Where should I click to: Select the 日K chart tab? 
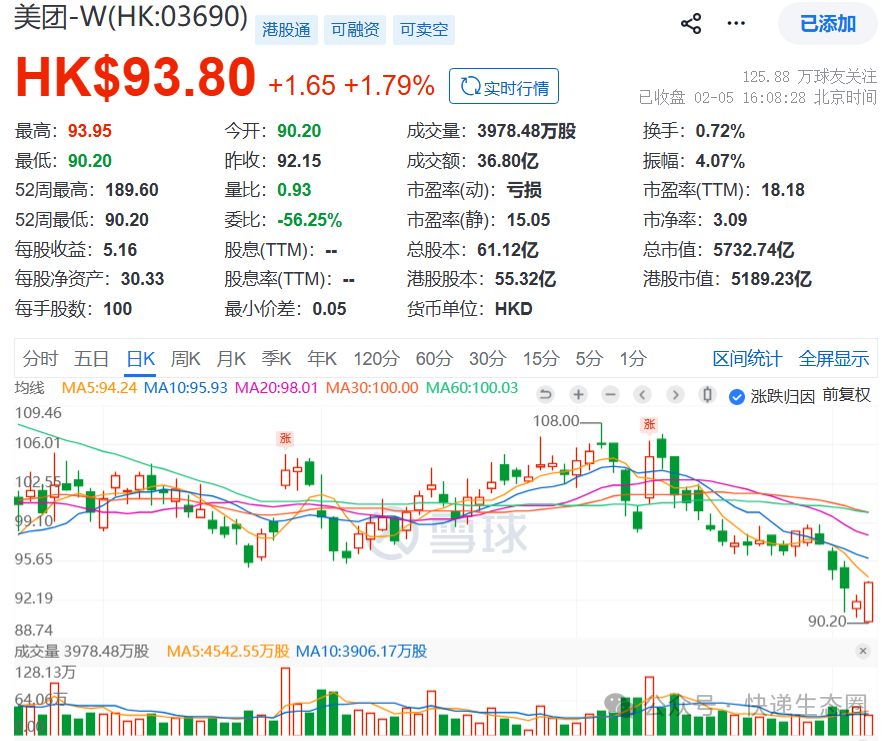pos(141,359)
